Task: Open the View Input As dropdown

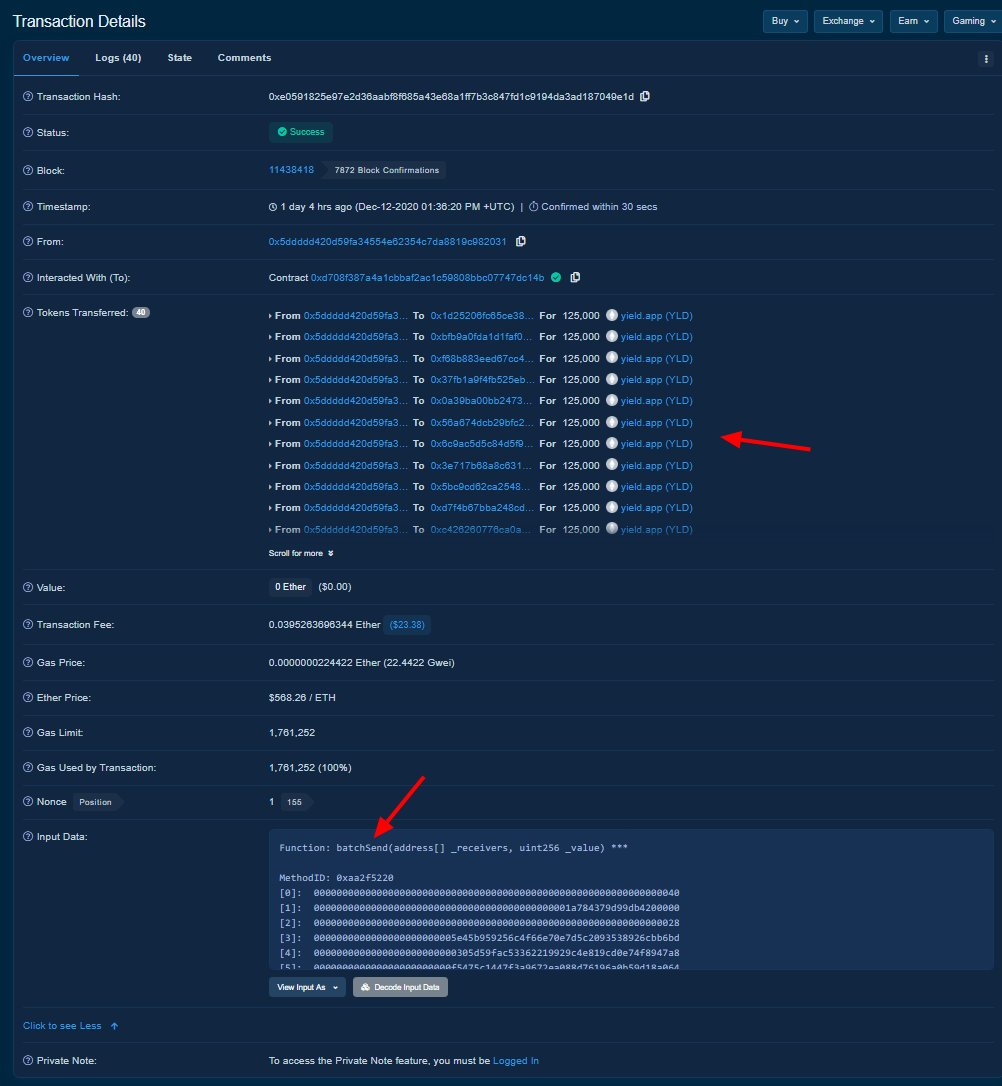Action: pos(306,986)
